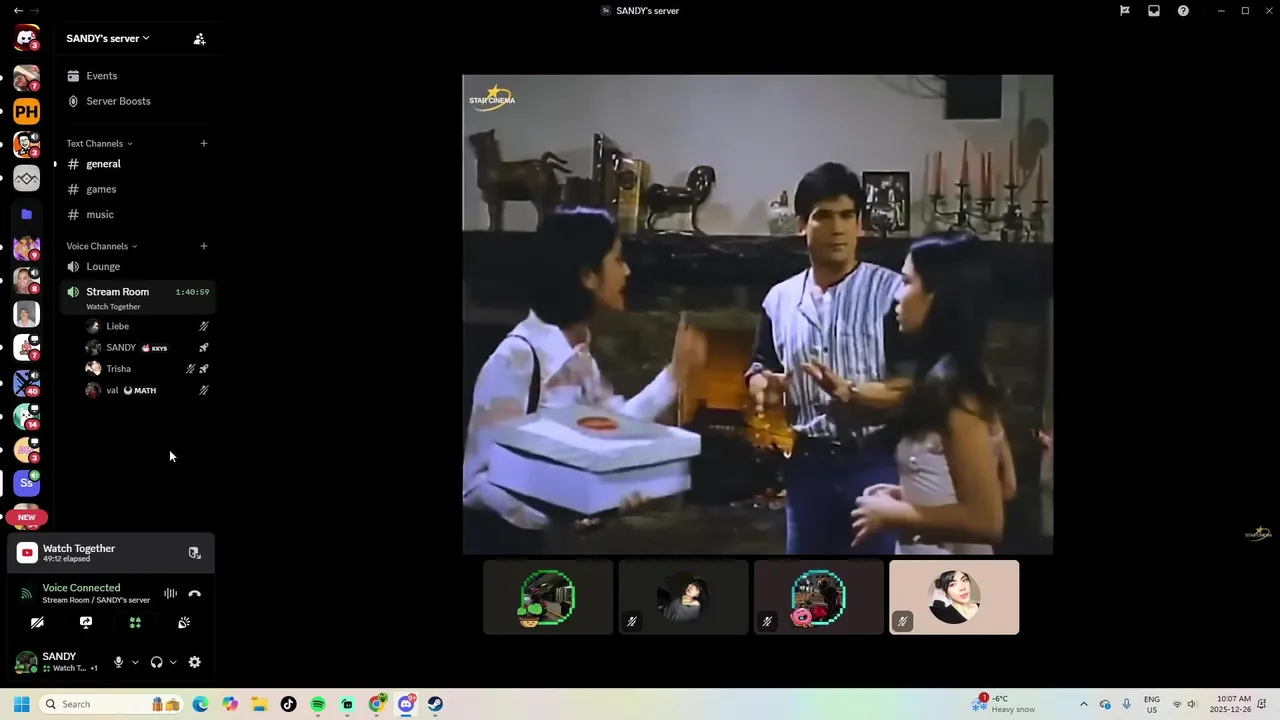Add a new text channel
The image size is (1280, 720).
204,143
